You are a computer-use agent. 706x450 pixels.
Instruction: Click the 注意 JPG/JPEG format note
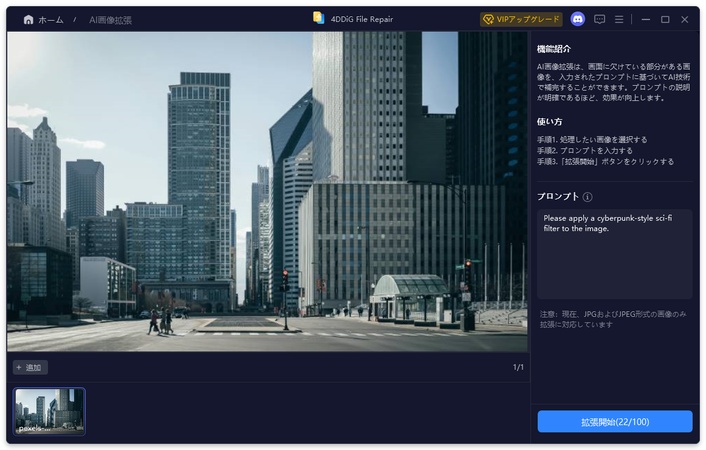pos(613,319)
